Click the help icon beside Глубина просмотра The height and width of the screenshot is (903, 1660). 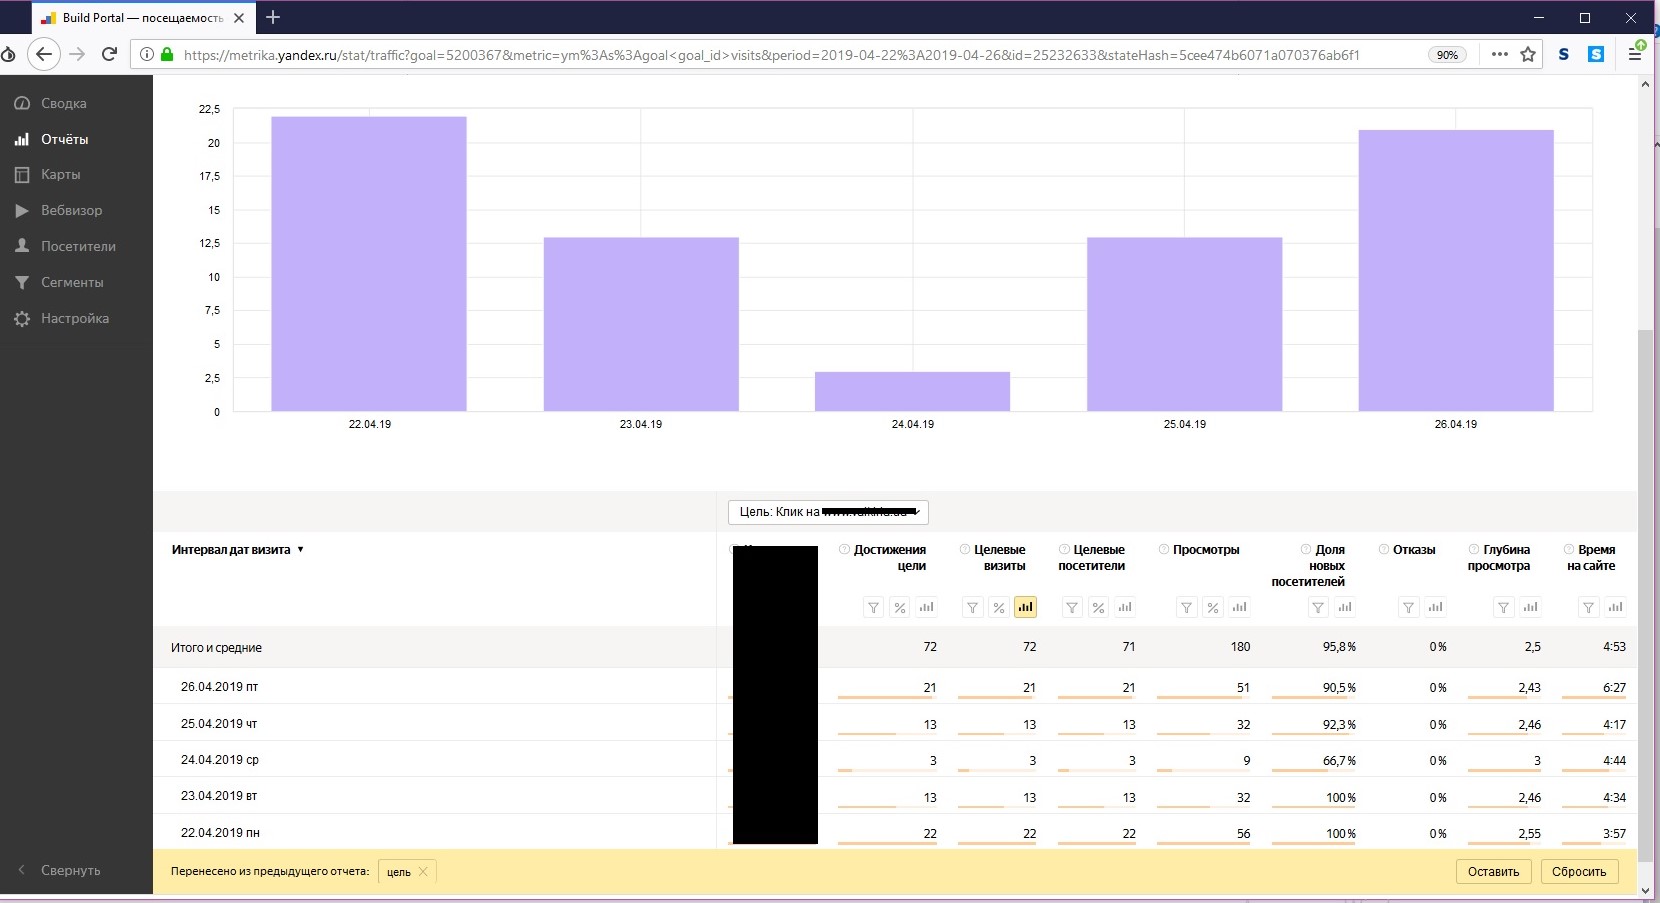click(x=1474, y=549)
